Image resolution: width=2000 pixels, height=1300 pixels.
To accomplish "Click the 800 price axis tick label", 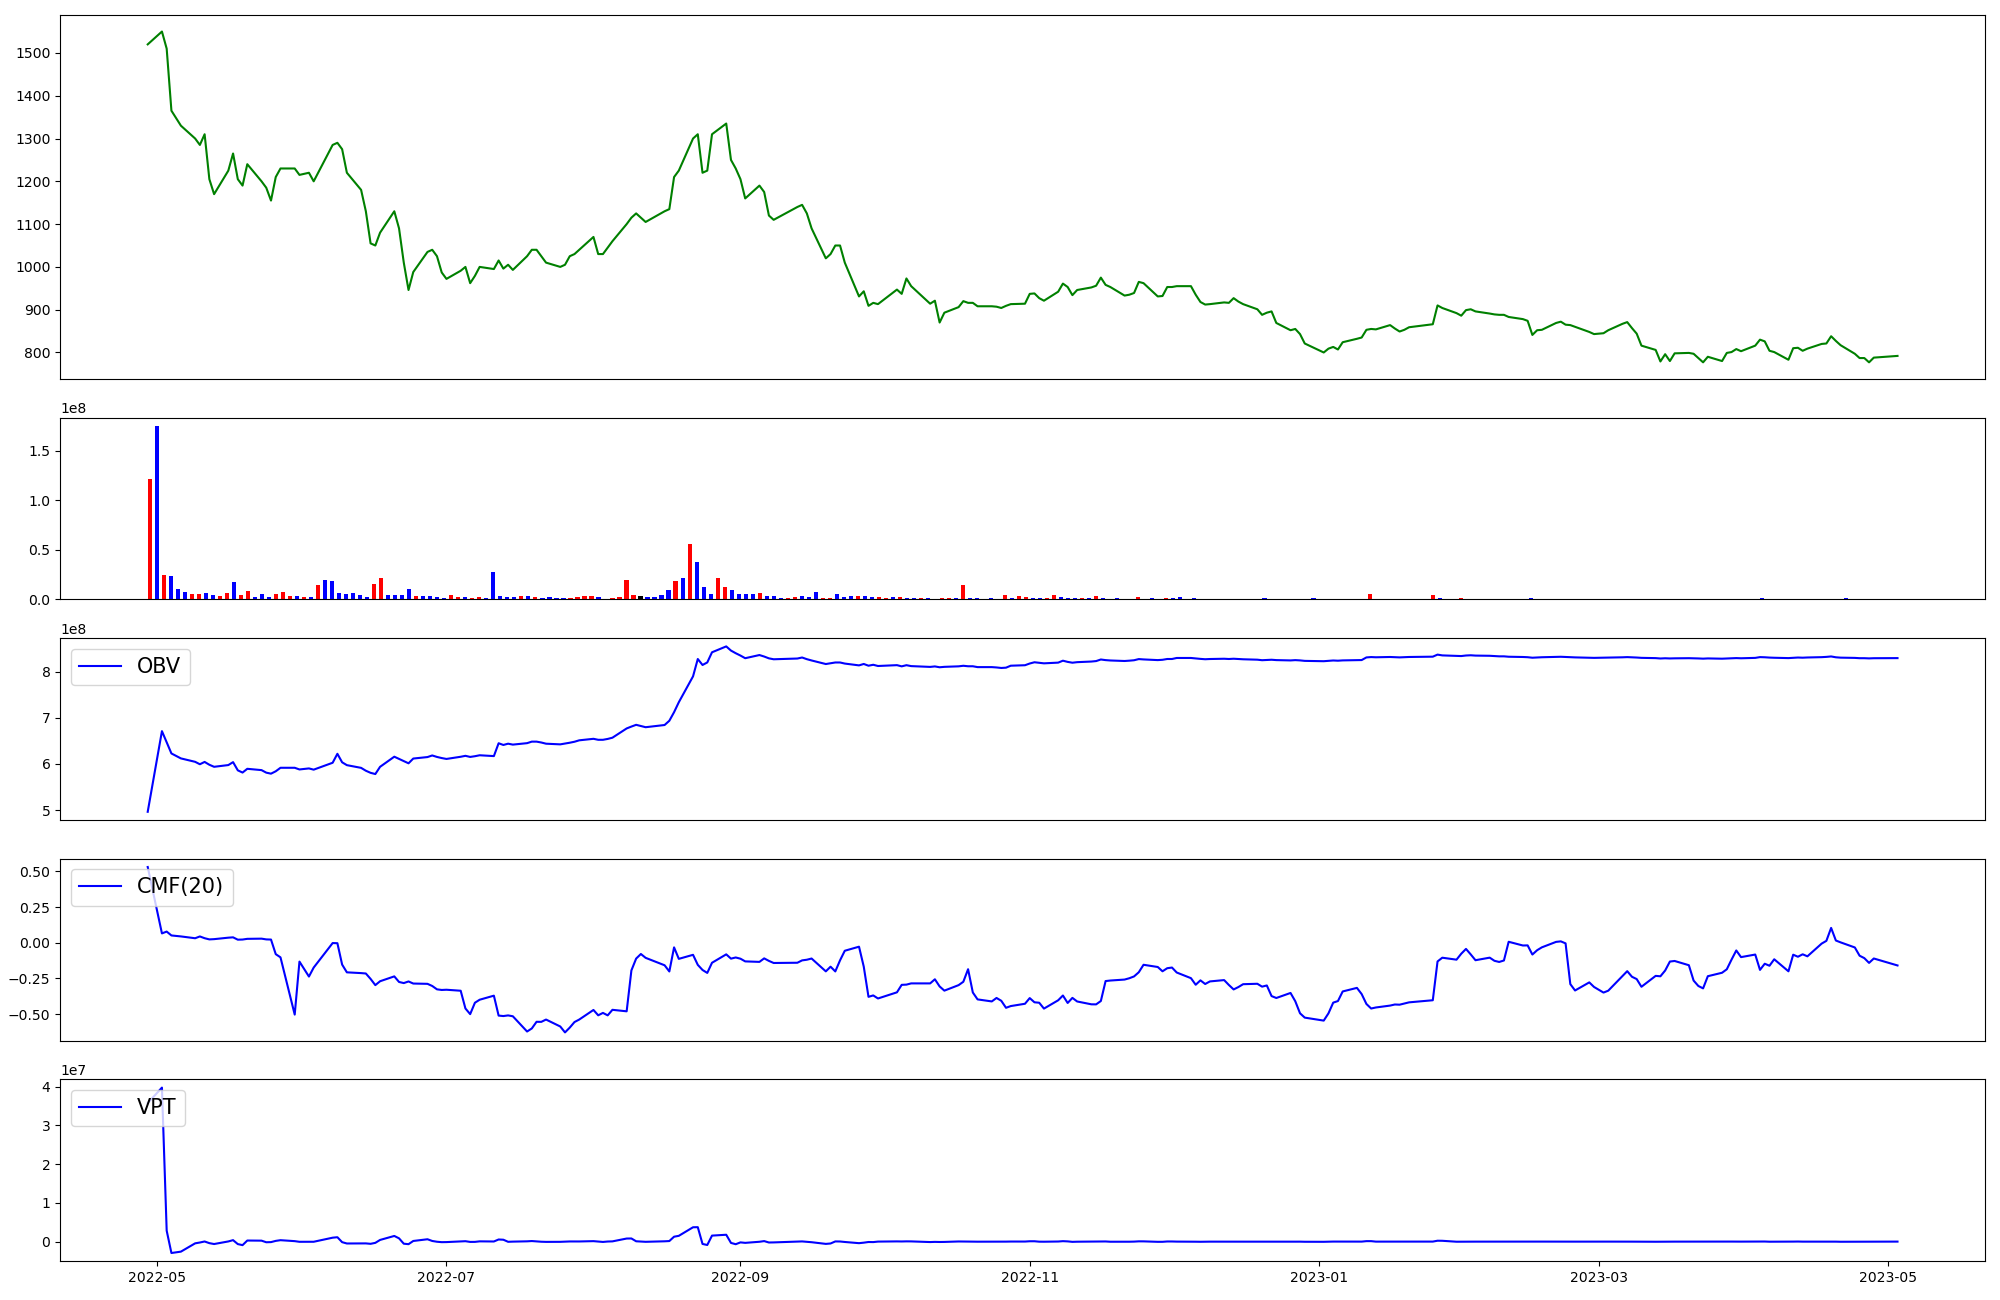I will click(x=37, y=353).
